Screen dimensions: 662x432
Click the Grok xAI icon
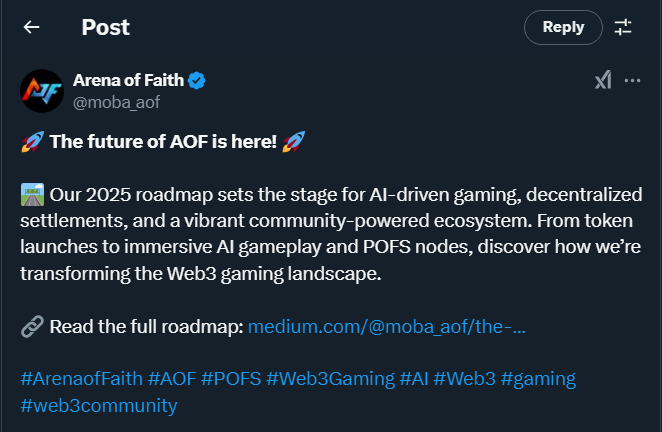click(602, 81)
